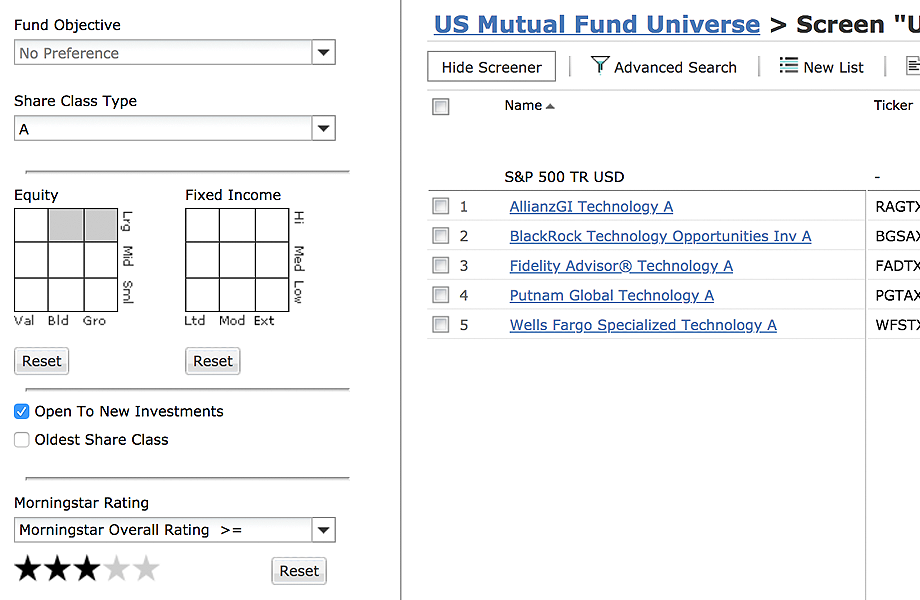Viewport: 920px width, 600px height.
Task: Uncheck Open To New Investments
Action: tap(22, 411)
